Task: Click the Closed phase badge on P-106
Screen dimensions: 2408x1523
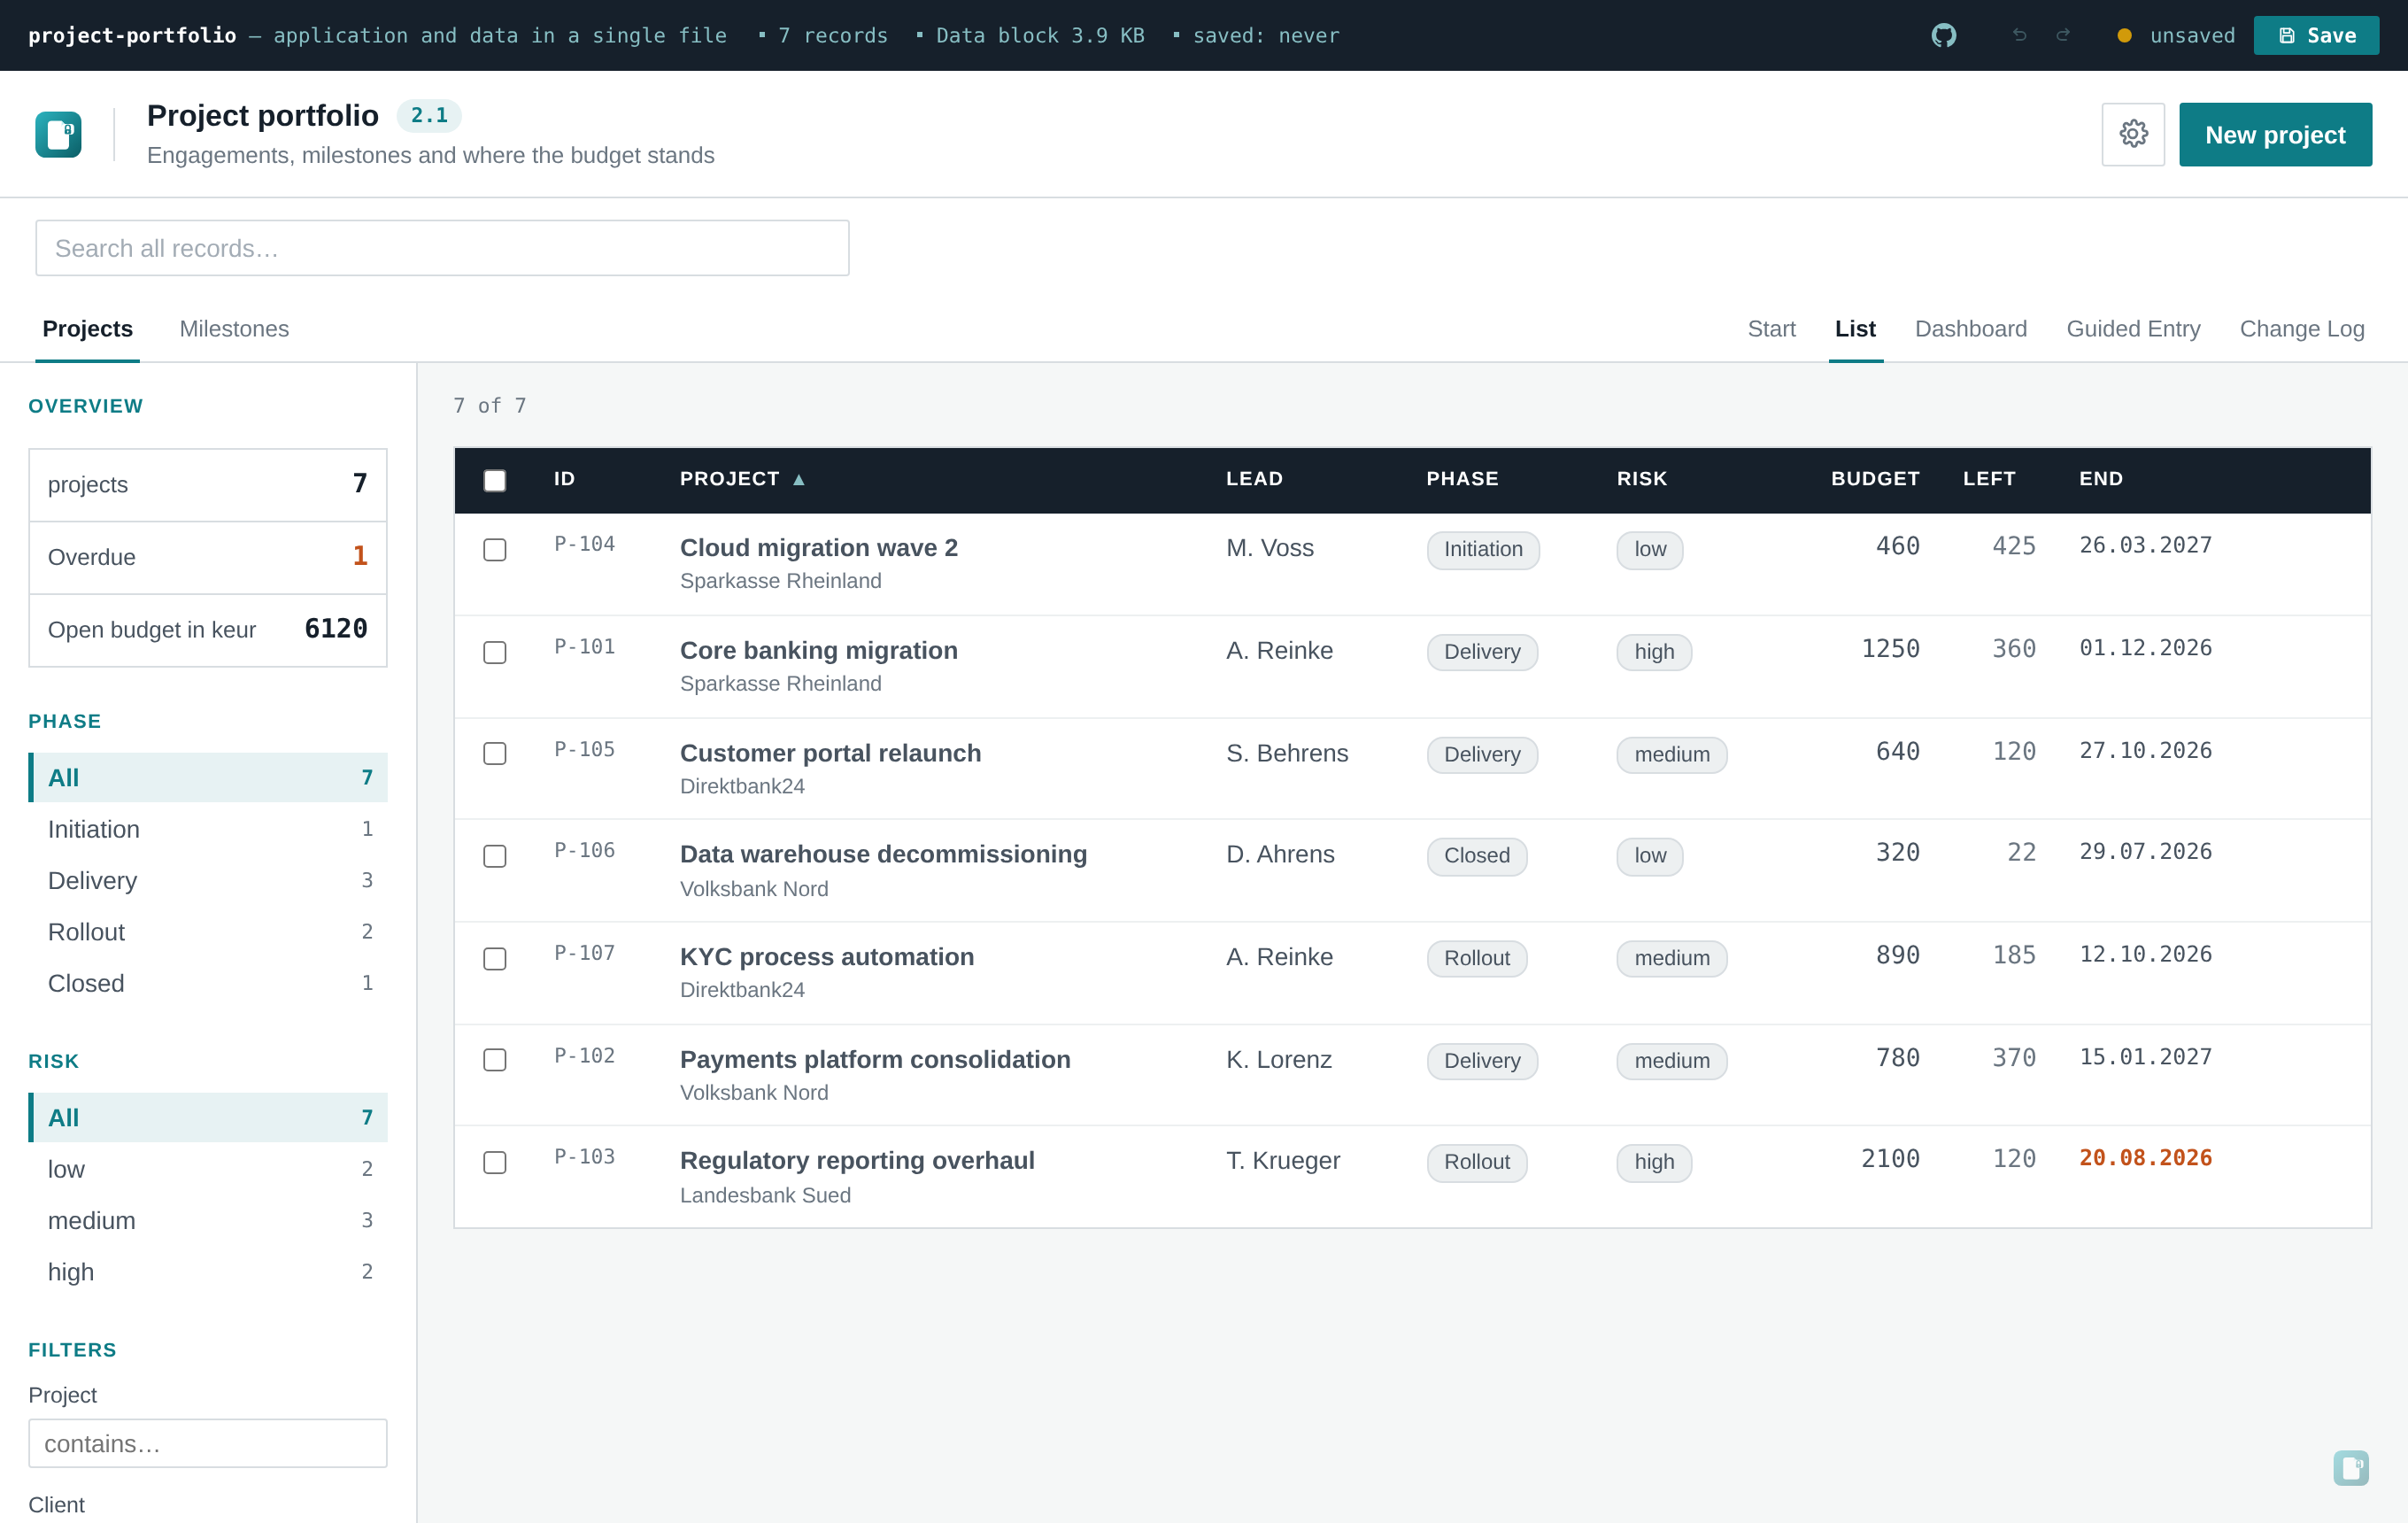Action: [x=1476, y=856]
